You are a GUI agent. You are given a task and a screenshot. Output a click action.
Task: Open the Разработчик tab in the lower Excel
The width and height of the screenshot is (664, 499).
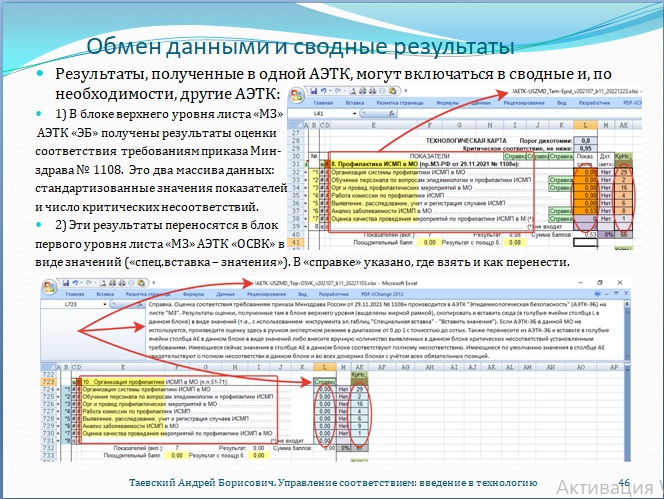334,294
